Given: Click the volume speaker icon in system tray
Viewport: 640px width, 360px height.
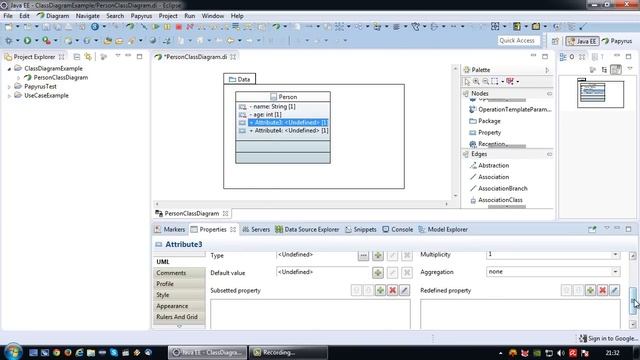Looking at the screenshot, I should pyautogui.click(x=561, y=353).
